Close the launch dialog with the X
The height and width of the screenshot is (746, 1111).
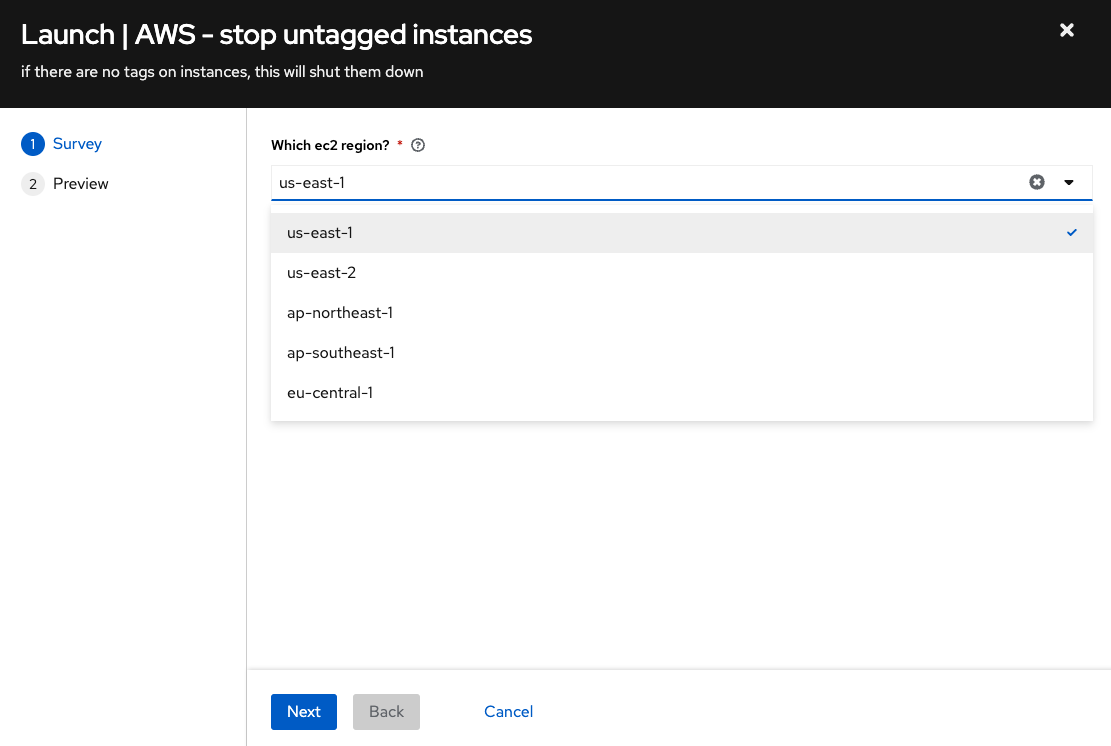1066,30
